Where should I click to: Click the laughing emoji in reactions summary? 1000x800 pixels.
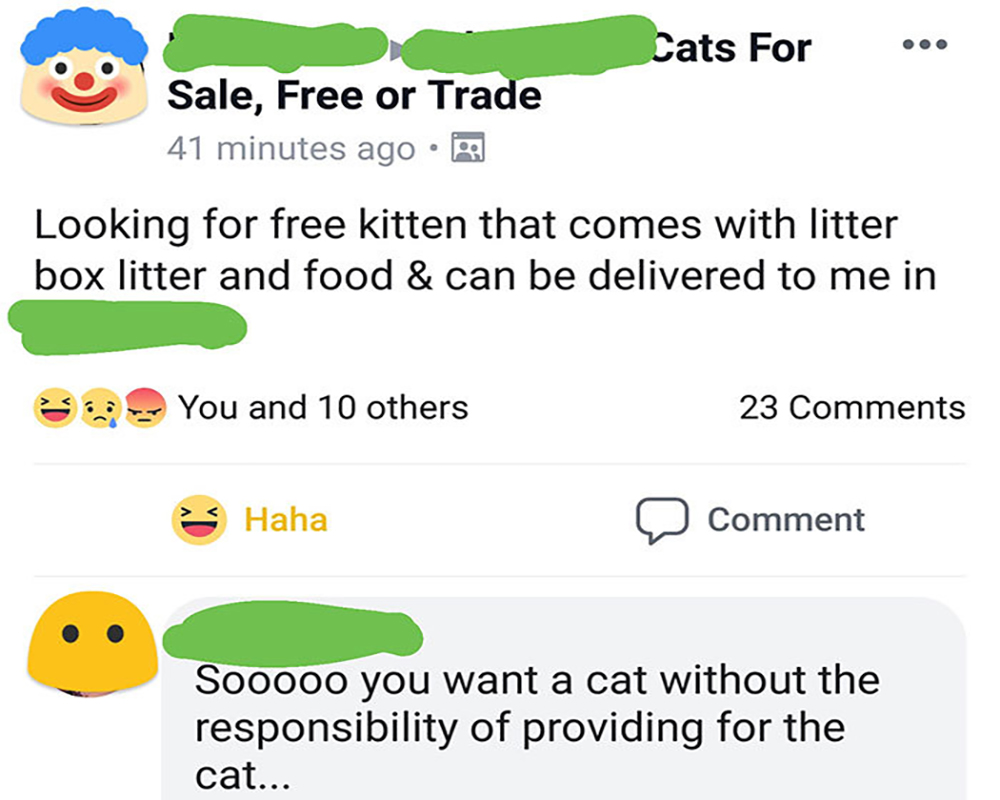coord(53,408)
